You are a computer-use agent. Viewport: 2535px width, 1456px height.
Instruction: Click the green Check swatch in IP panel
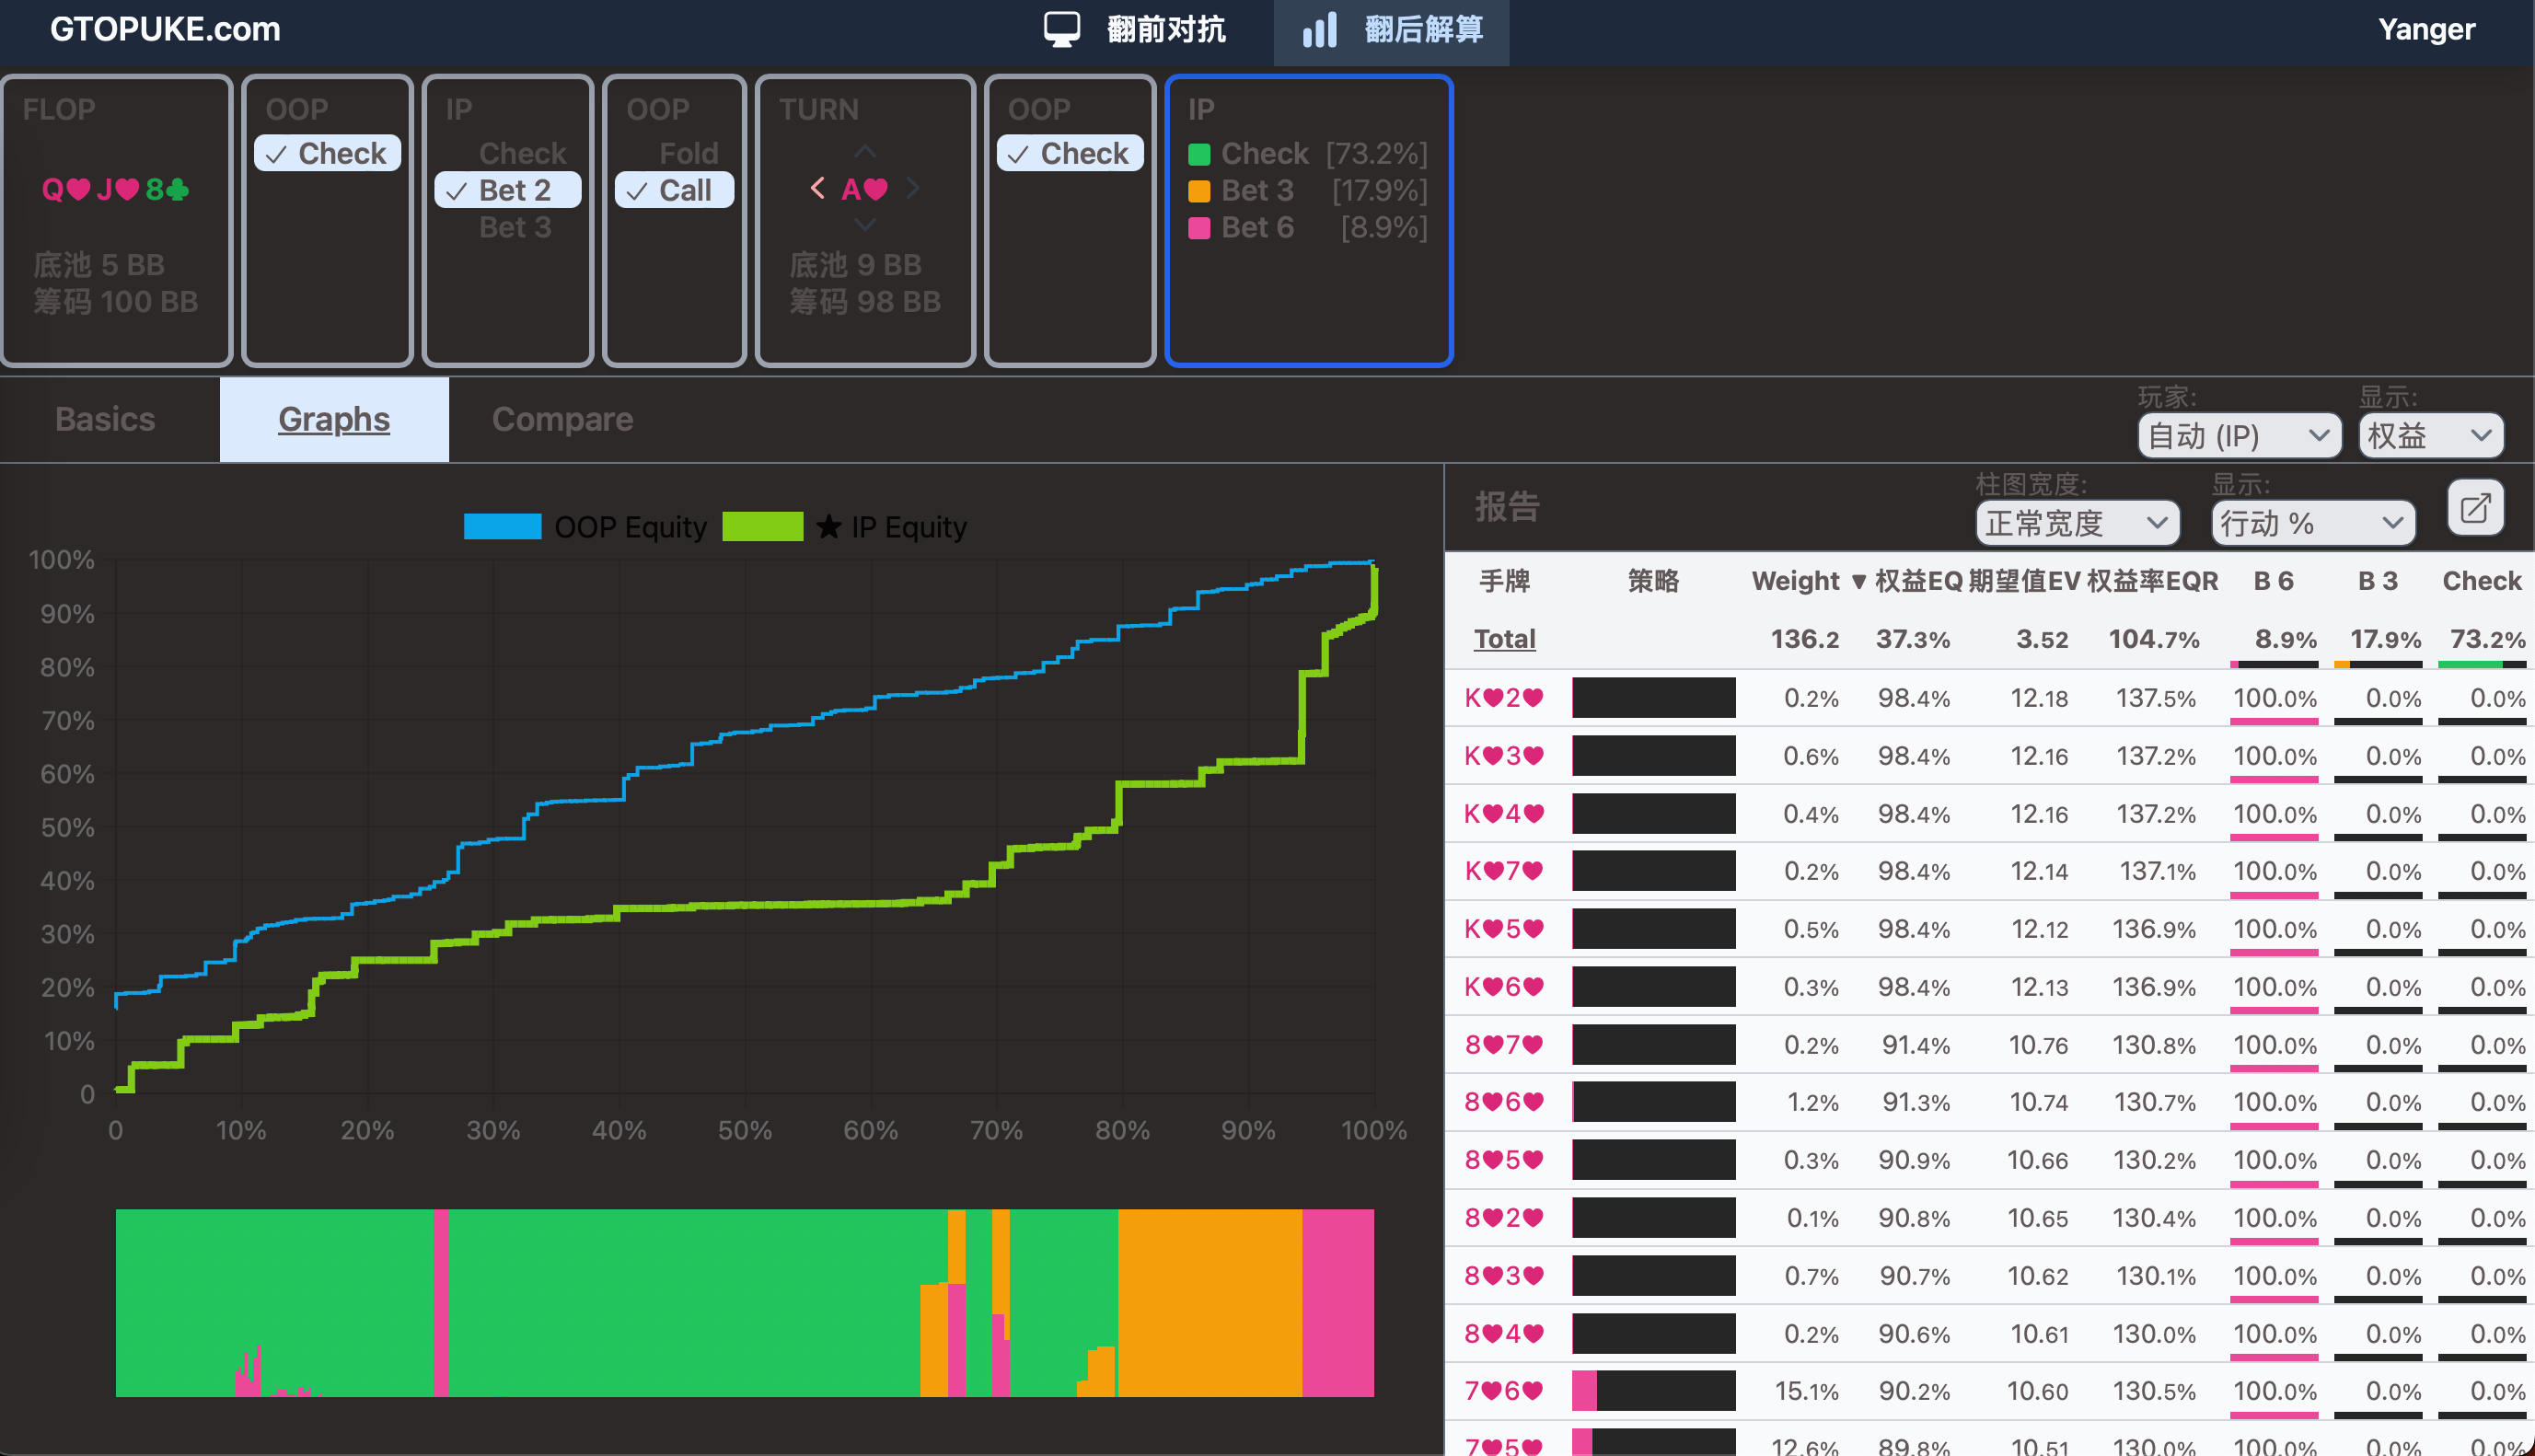[1199, 155]
